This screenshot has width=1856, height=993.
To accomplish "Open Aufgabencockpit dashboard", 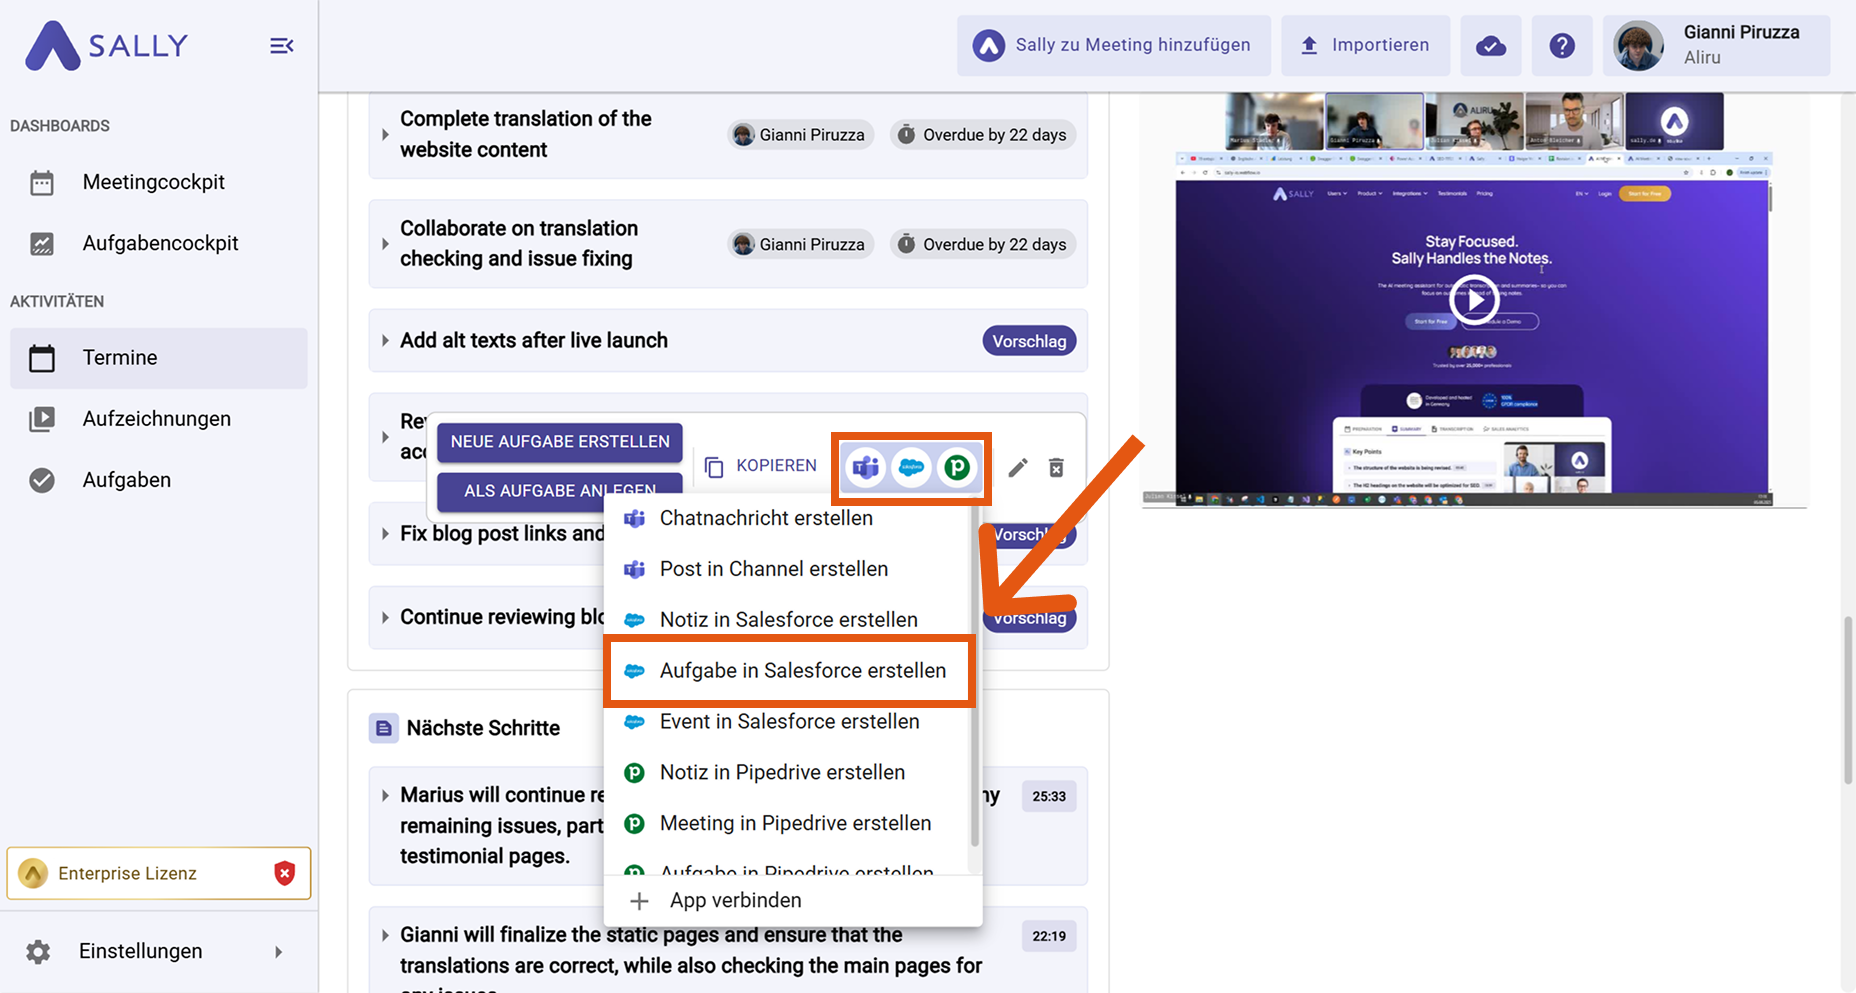I will (159, 243).
